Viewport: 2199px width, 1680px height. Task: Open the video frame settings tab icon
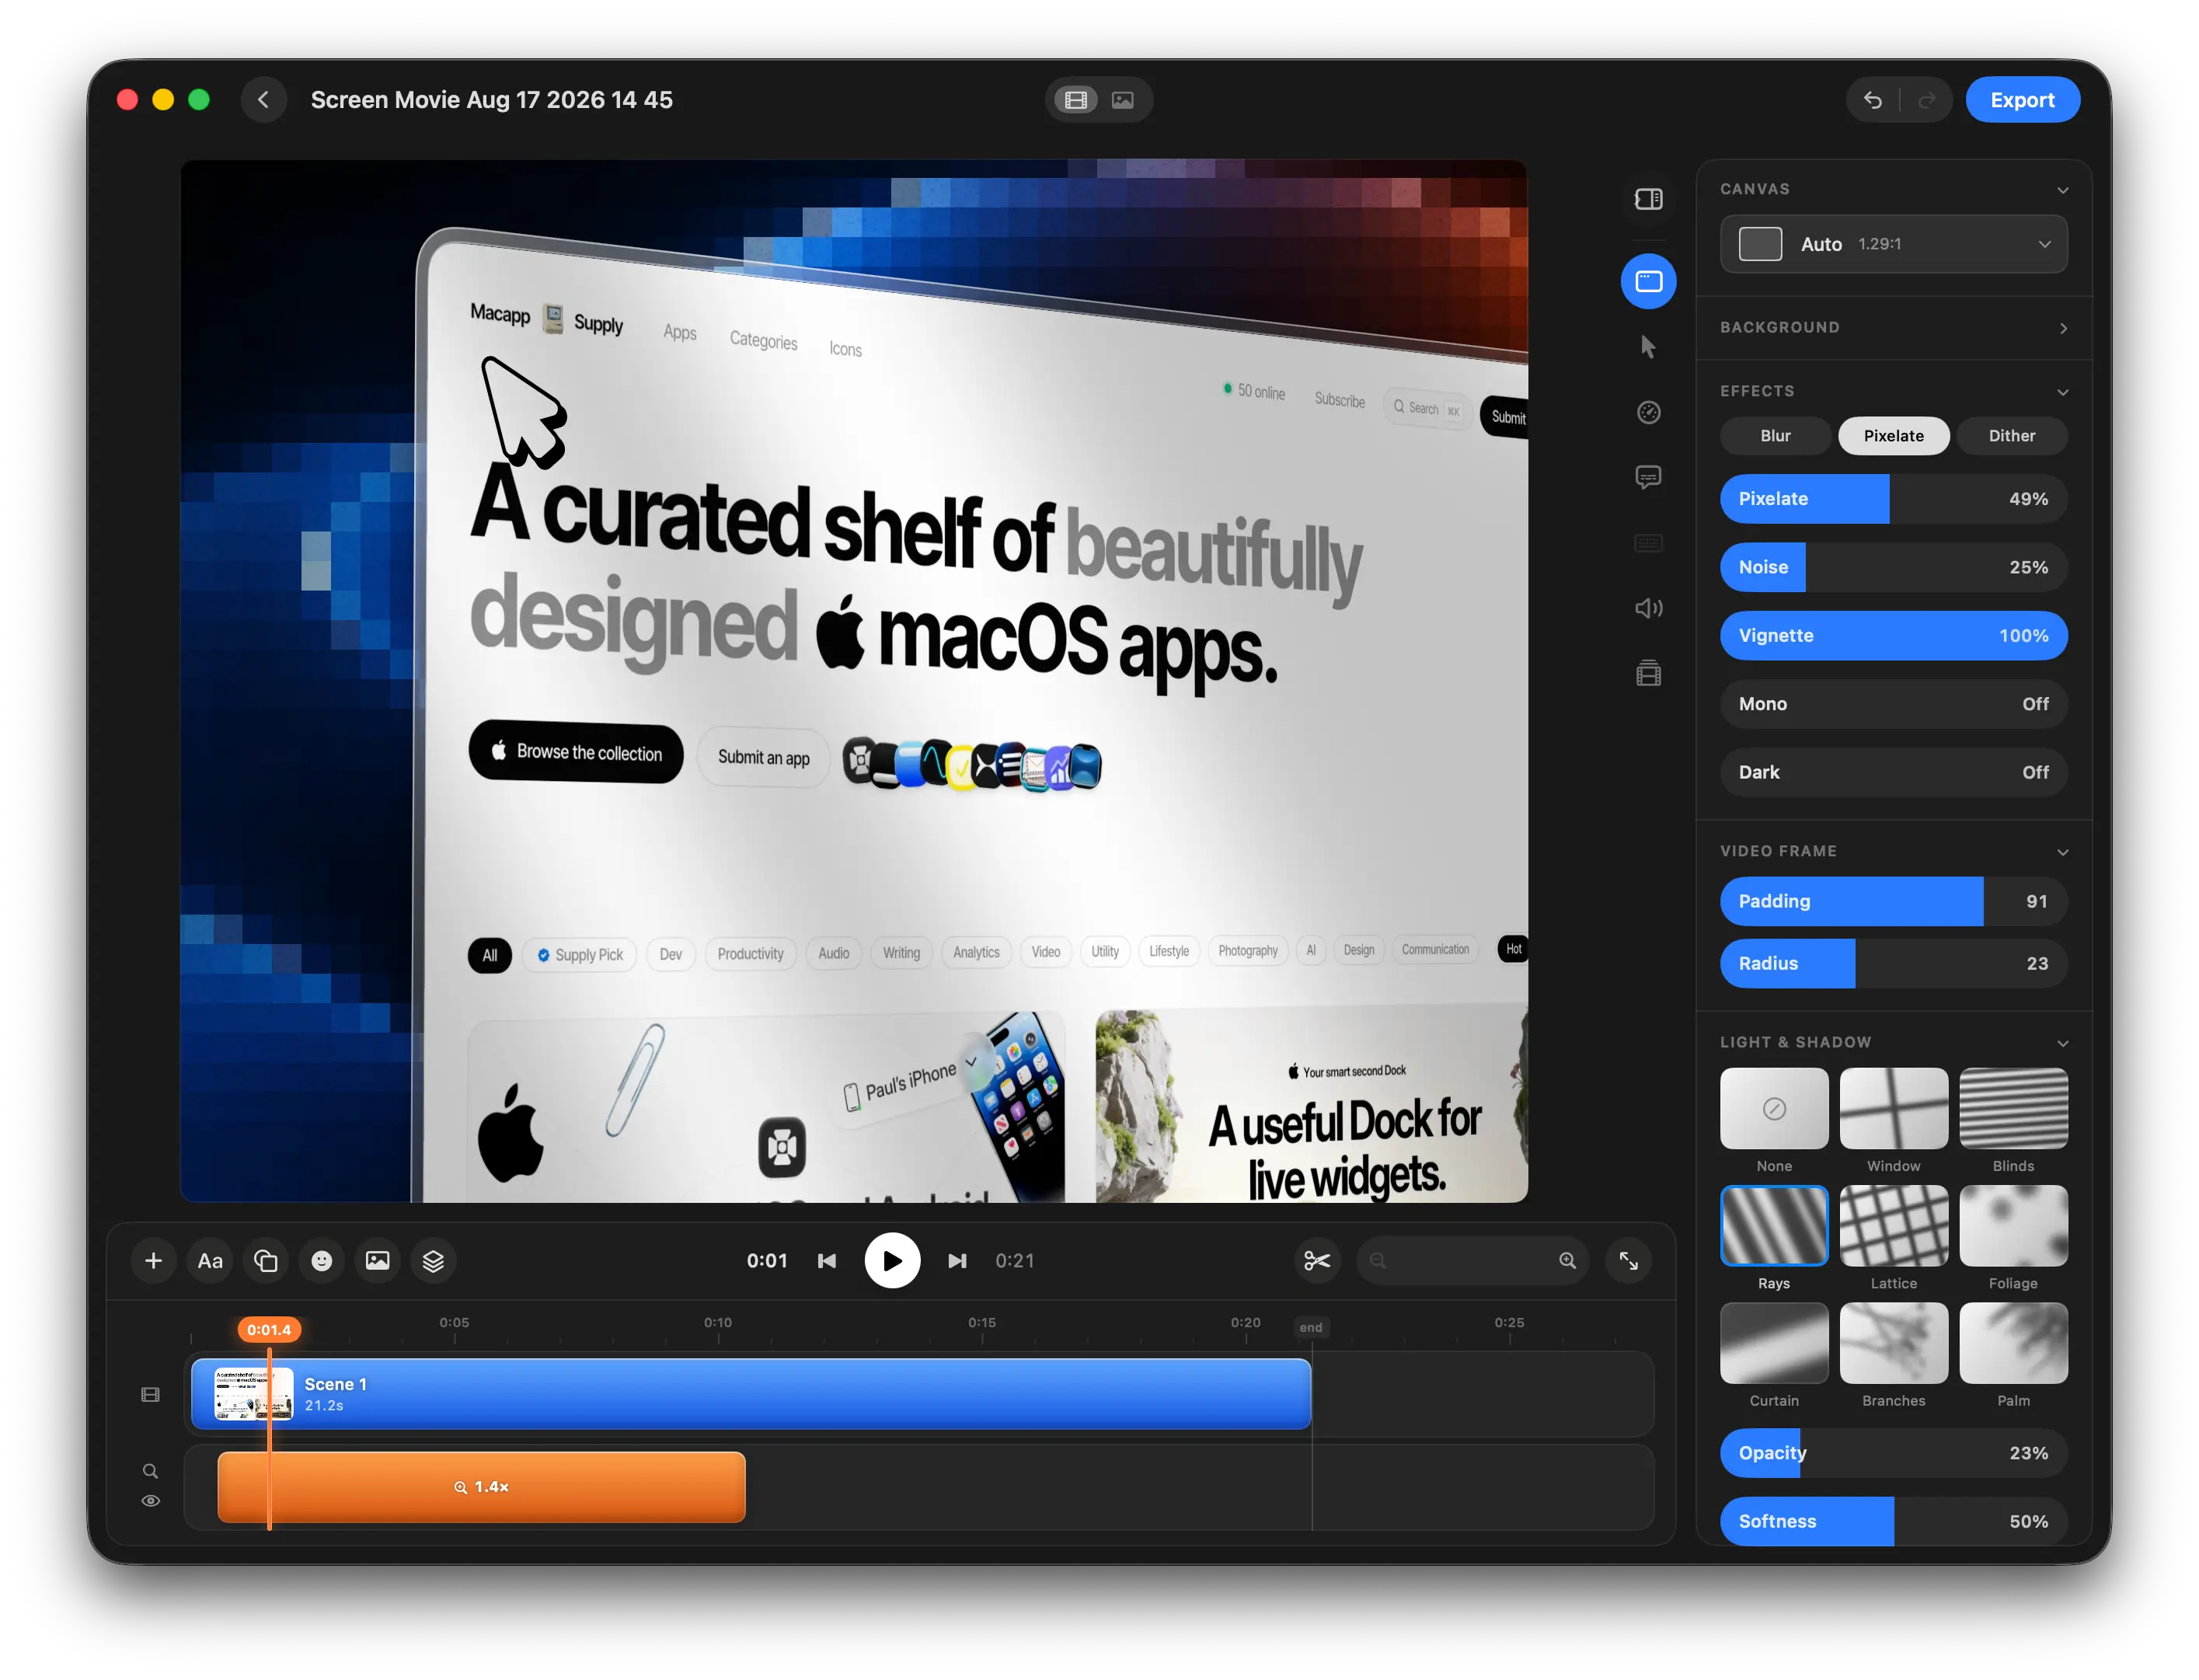pyautogui.click(x=1649, y=281)
